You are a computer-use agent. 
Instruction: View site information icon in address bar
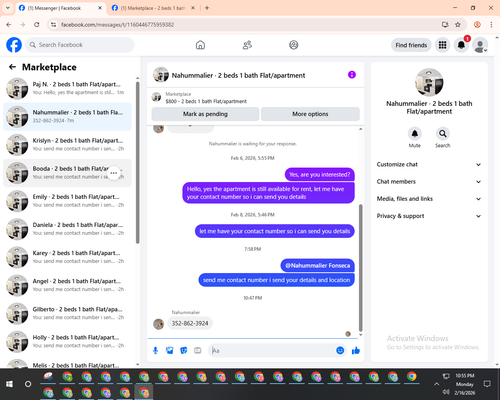(x=53, y=25)
